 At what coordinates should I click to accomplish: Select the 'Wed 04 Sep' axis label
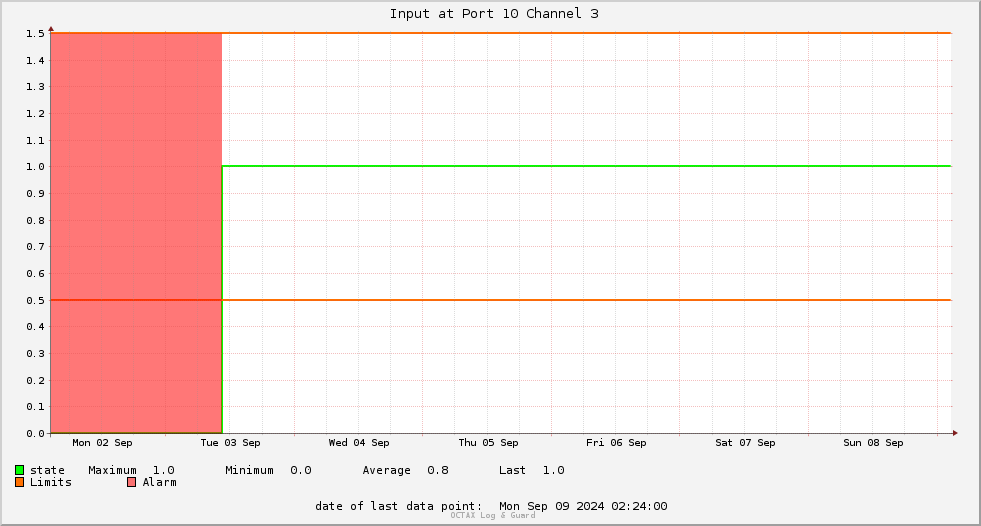coord(359,443)
